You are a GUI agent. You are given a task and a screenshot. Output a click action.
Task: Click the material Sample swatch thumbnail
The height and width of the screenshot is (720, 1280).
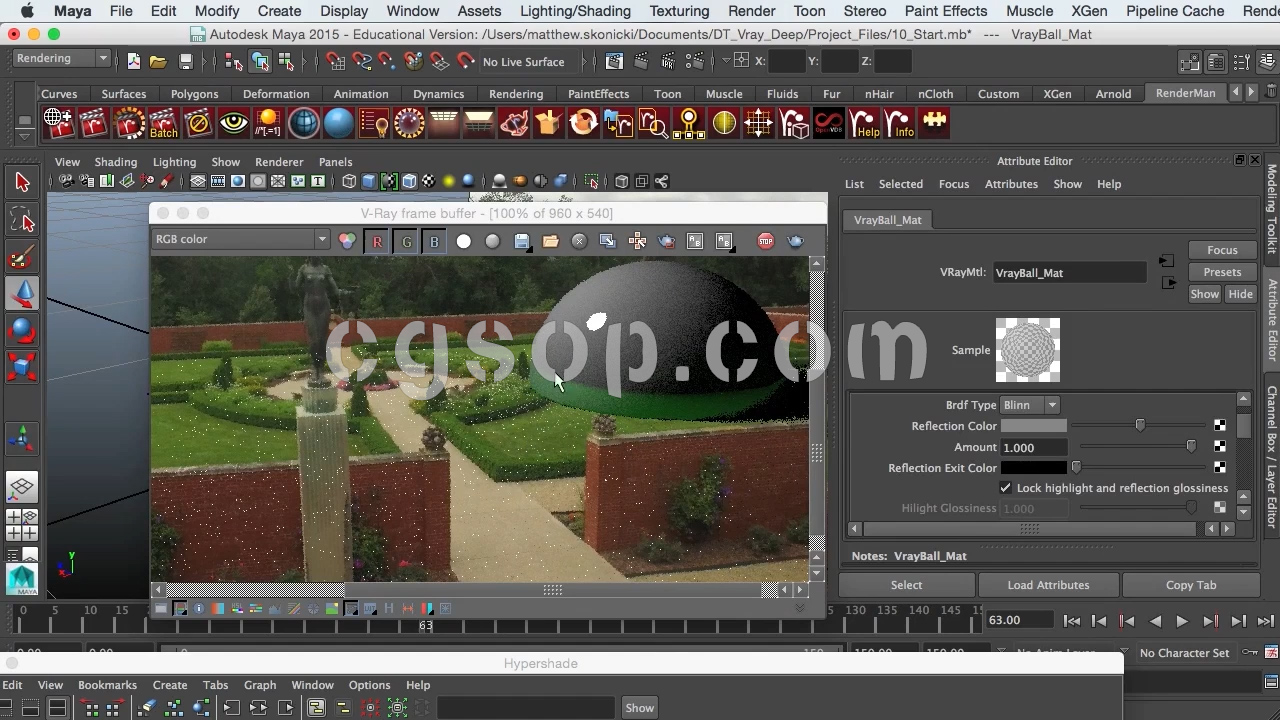click(x=1027, y=350)
